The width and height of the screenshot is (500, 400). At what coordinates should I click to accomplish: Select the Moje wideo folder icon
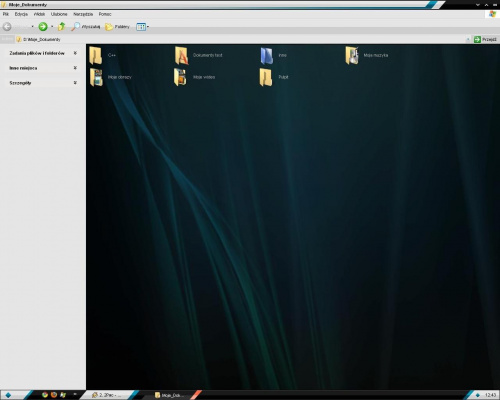[181, 77]
